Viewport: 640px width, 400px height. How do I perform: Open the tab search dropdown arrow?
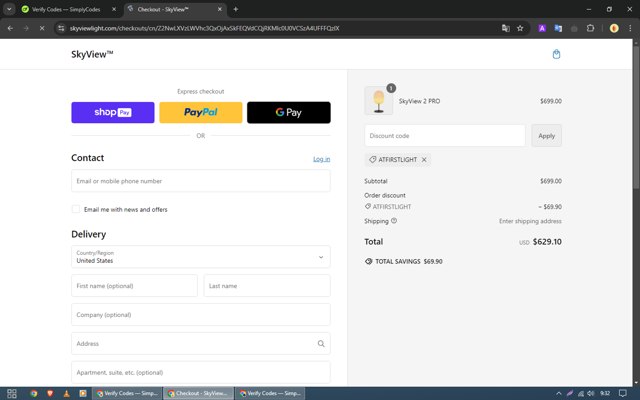[x=9, y=9]
